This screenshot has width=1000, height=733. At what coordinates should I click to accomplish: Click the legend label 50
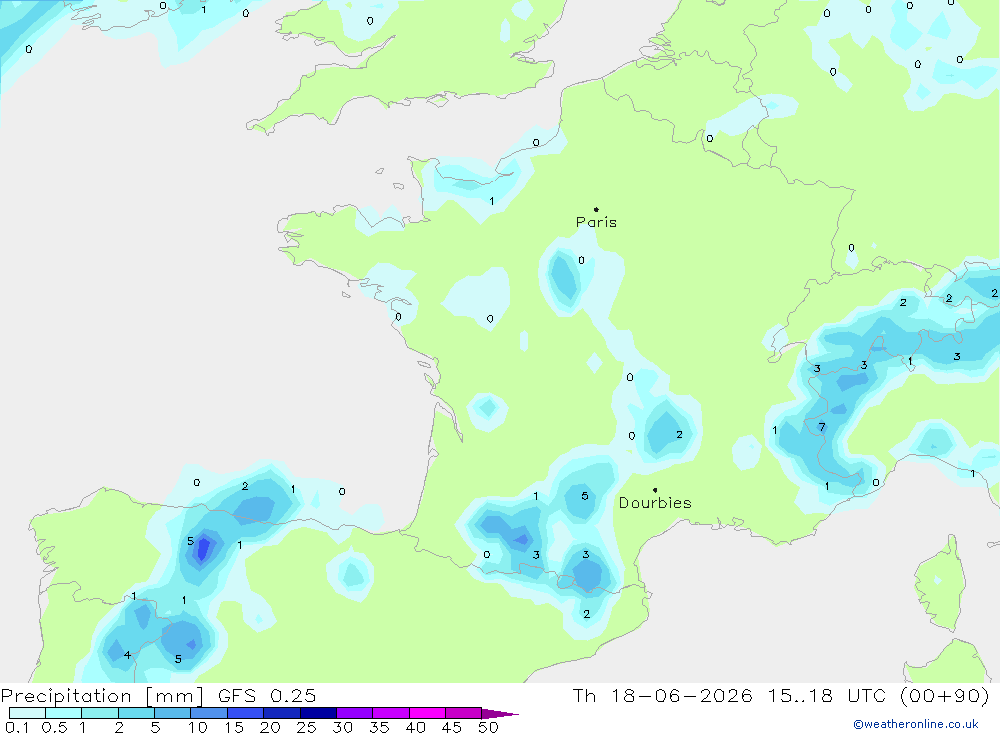(488, 727)
